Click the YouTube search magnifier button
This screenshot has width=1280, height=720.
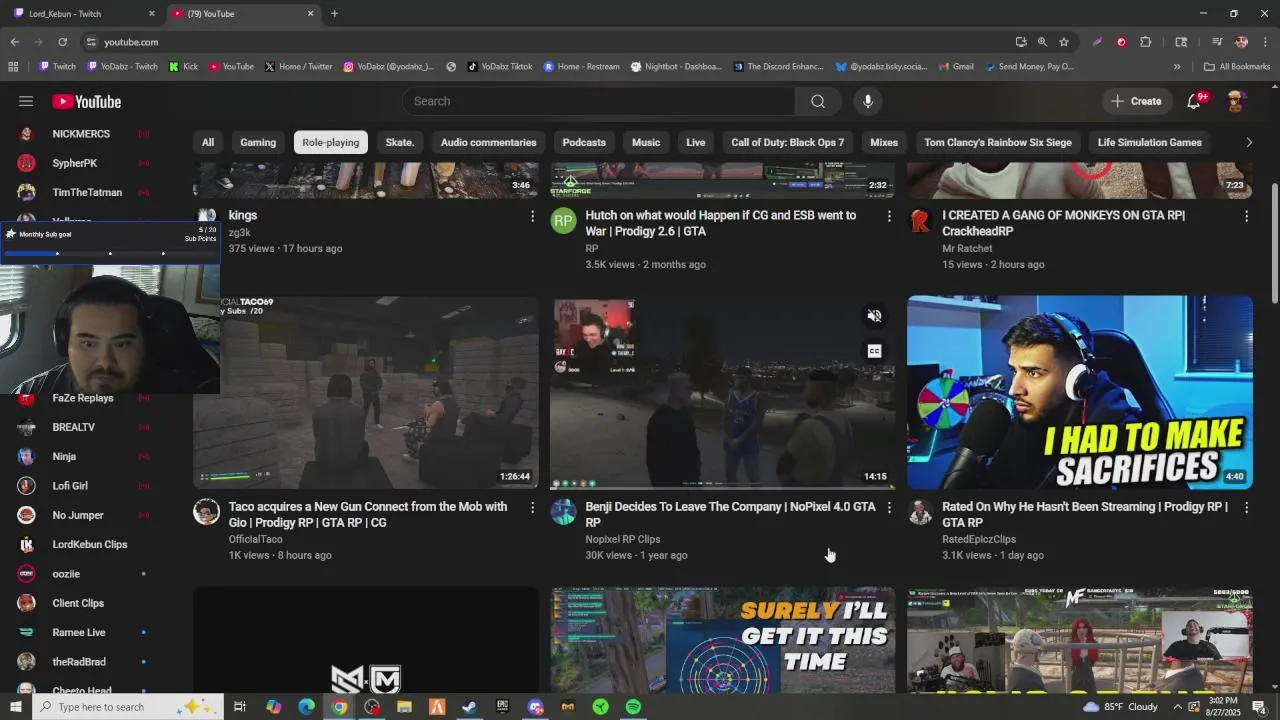click(x=818, y=101)
